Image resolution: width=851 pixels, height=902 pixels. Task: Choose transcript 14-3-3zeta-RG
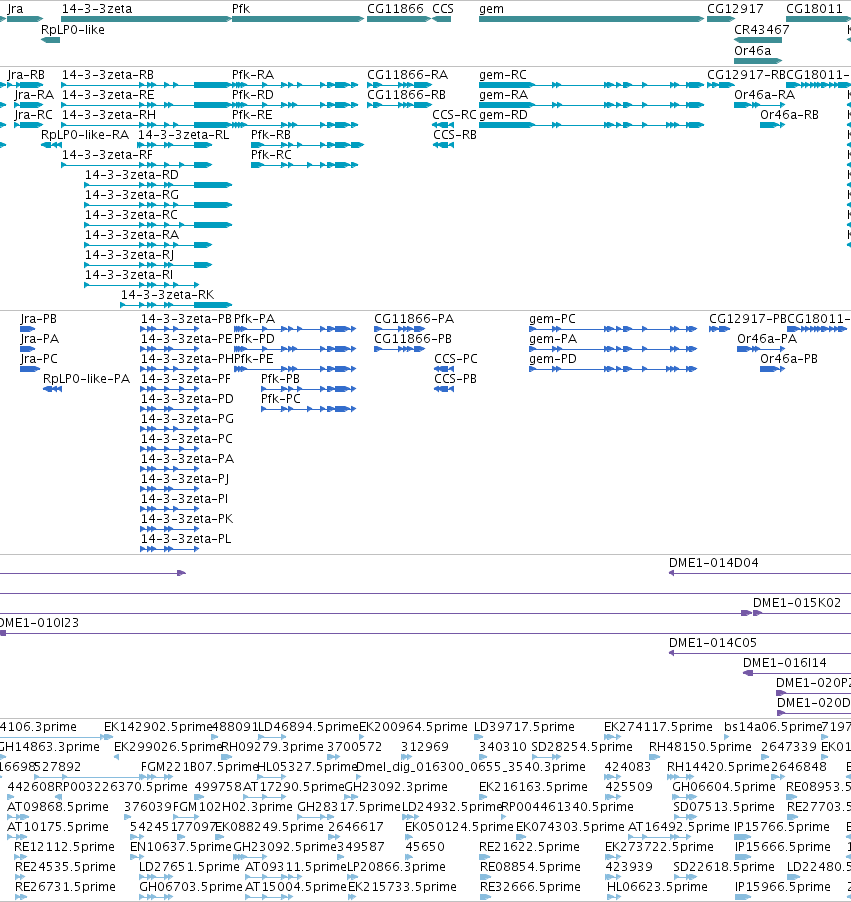tap(132, 195)
